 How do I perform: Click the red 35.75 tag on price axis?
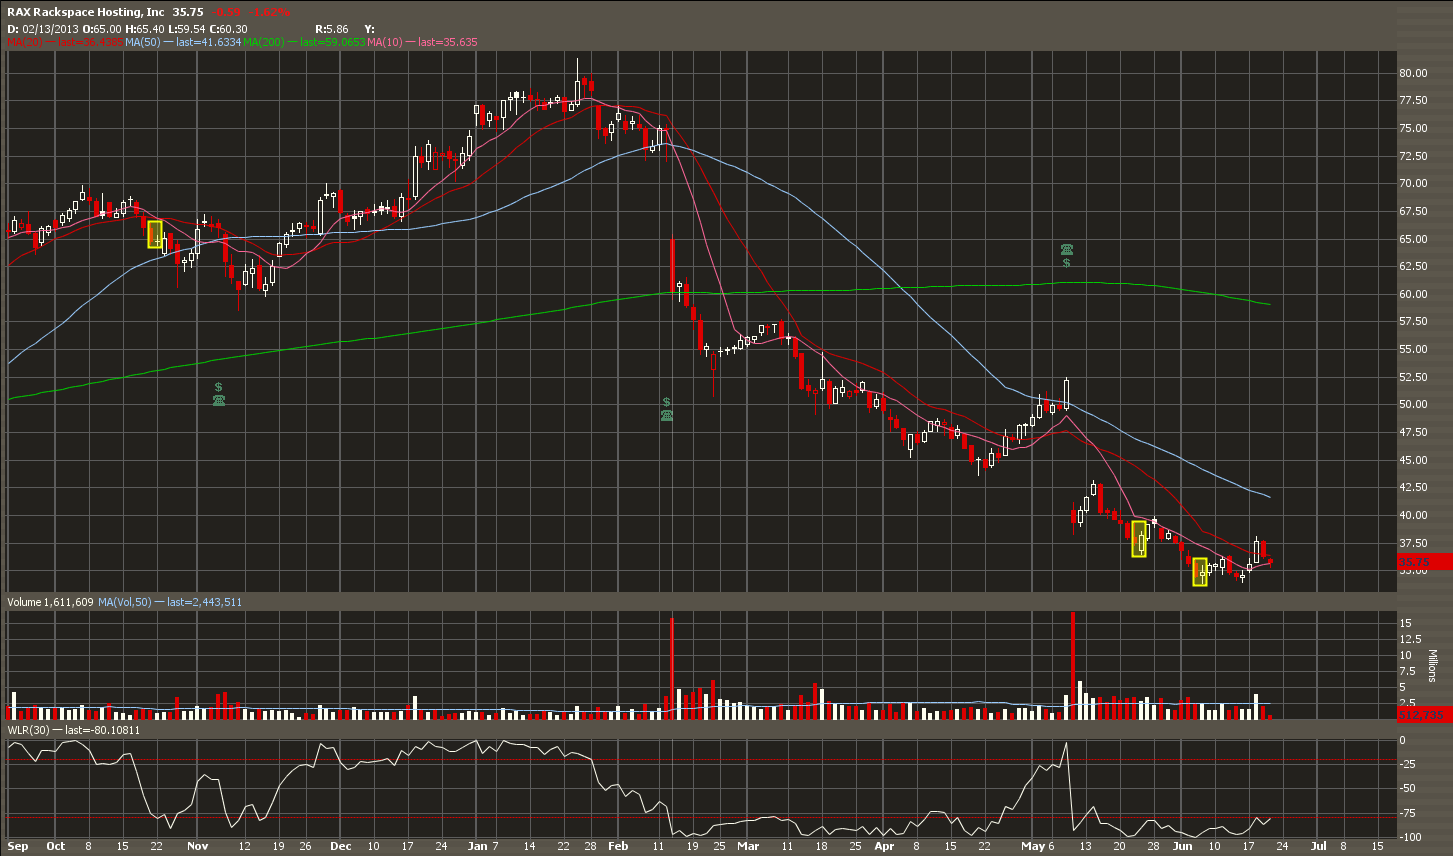[x=1424, y=561]
